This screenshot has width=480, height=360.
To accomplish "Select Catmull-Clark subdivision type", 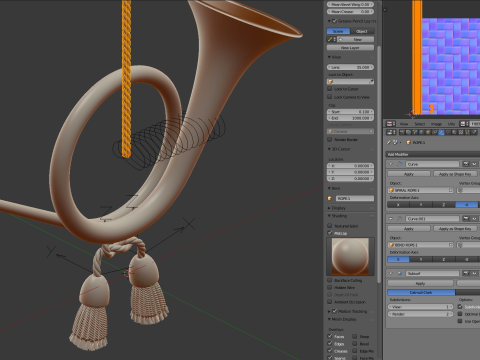I will [421, 292].
